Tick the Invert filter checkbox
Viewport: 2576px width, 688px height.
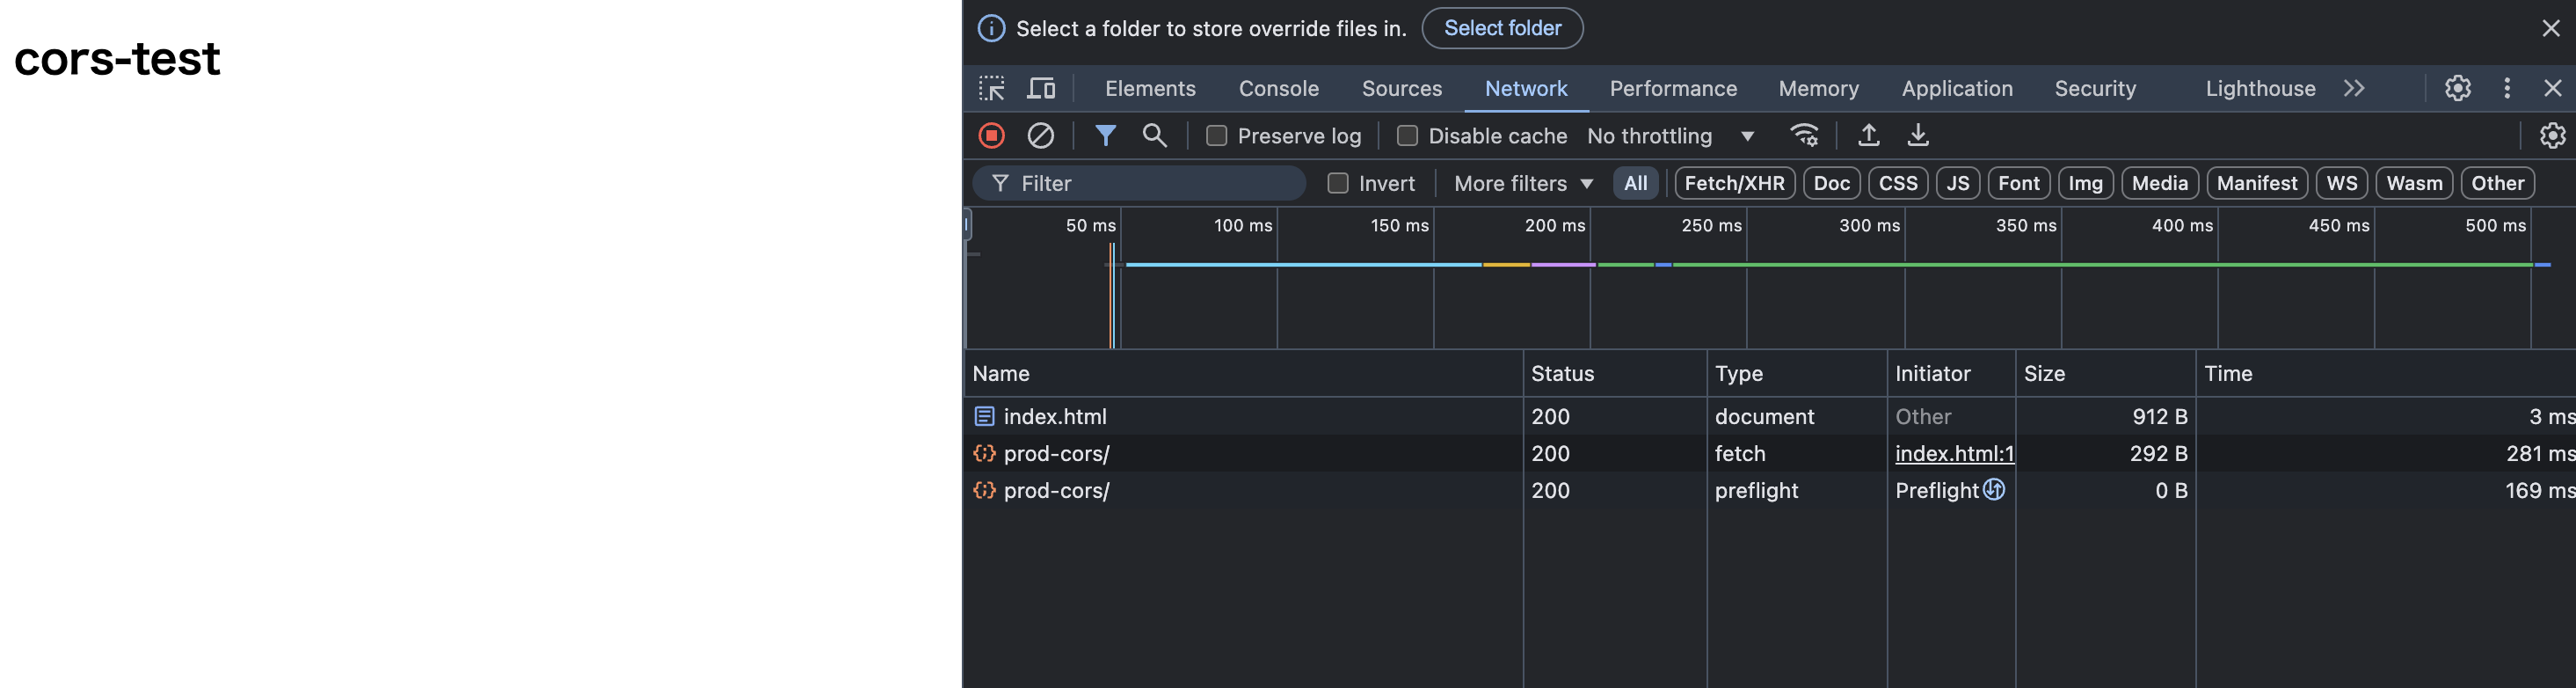click(x=1337, y=184)
